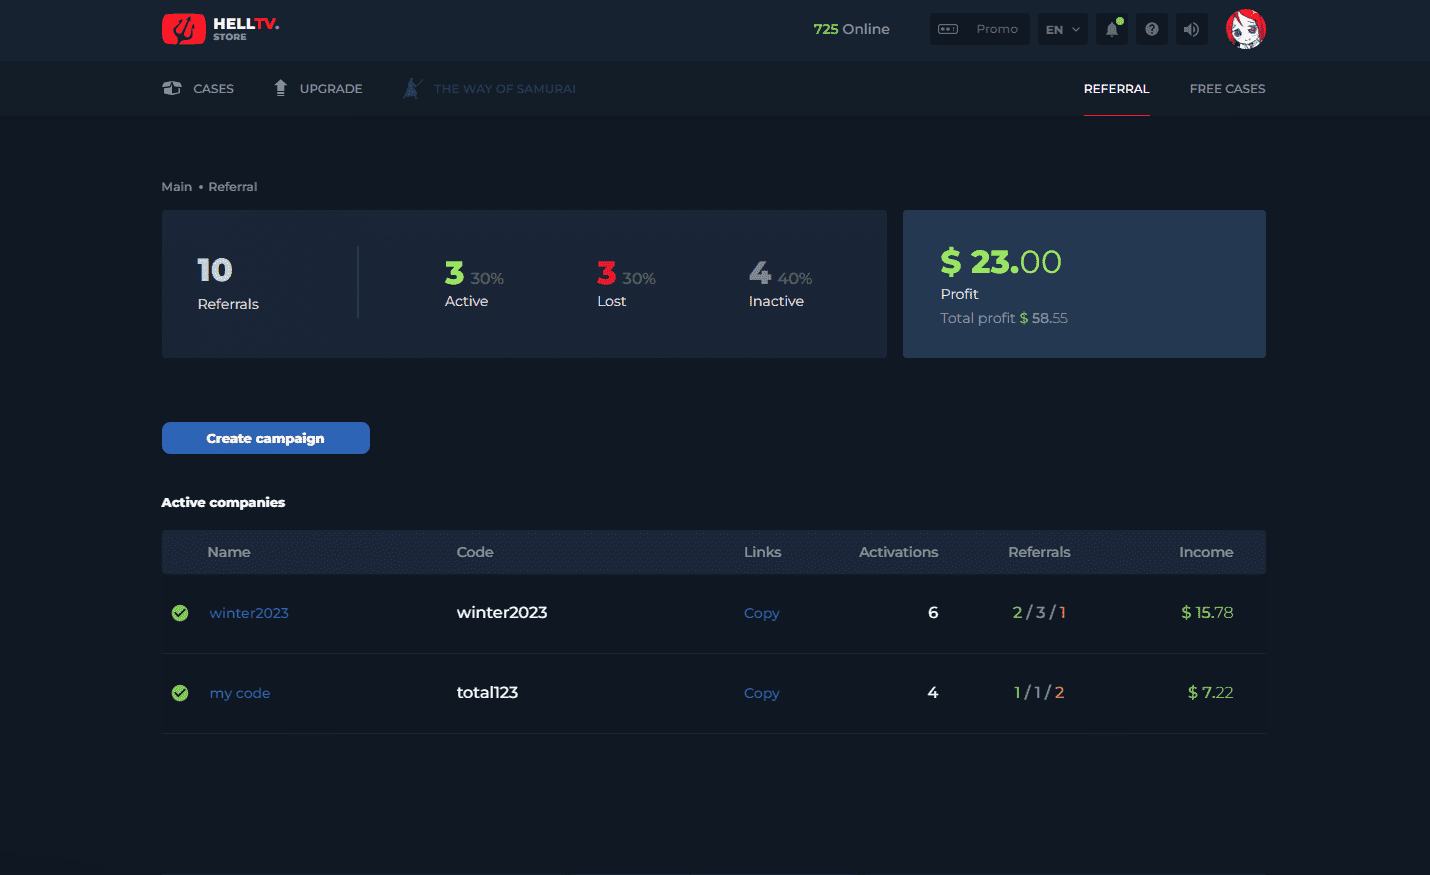
Task: Open the winter2023 campaign name link
Action: tap(249, 613)
